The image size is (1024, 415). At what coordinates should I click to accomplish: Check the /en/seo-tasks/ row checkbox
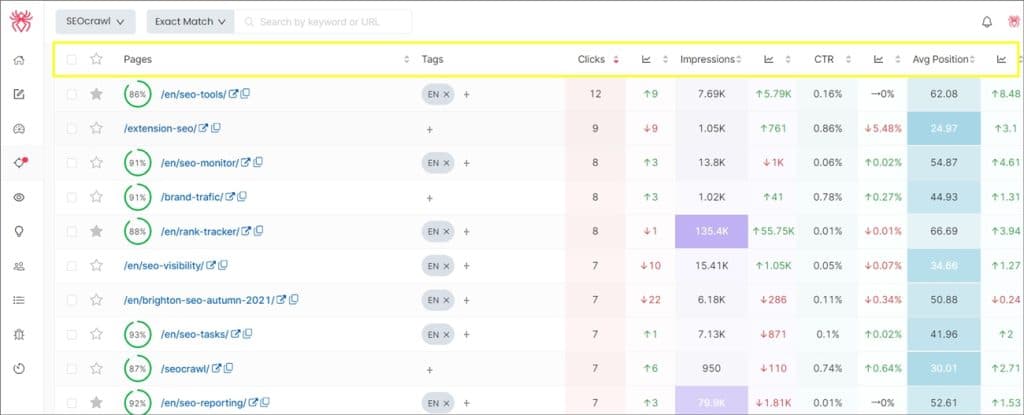(x=71, y=335)
